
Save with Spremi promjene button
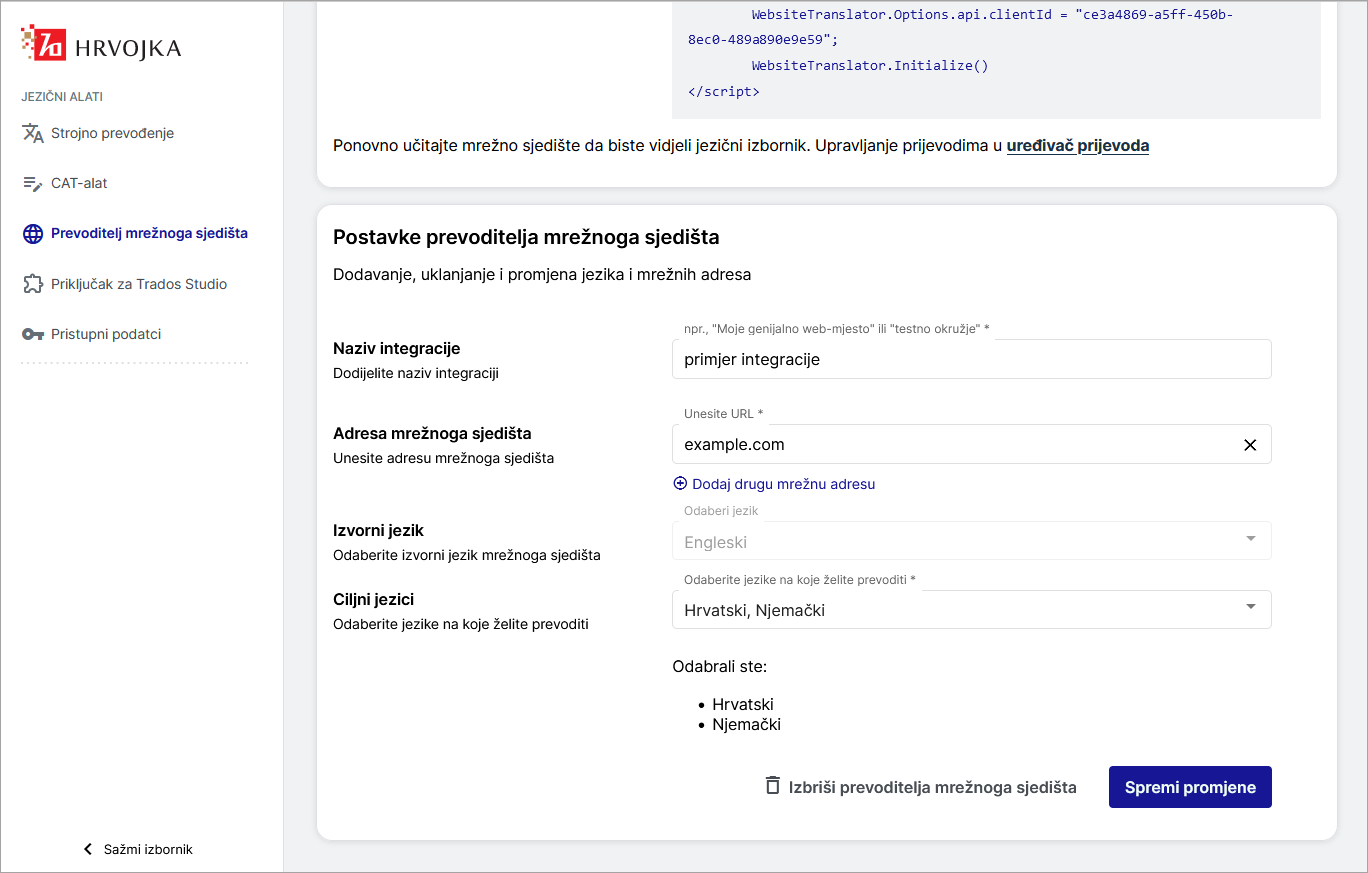(x=1190, y=787)
